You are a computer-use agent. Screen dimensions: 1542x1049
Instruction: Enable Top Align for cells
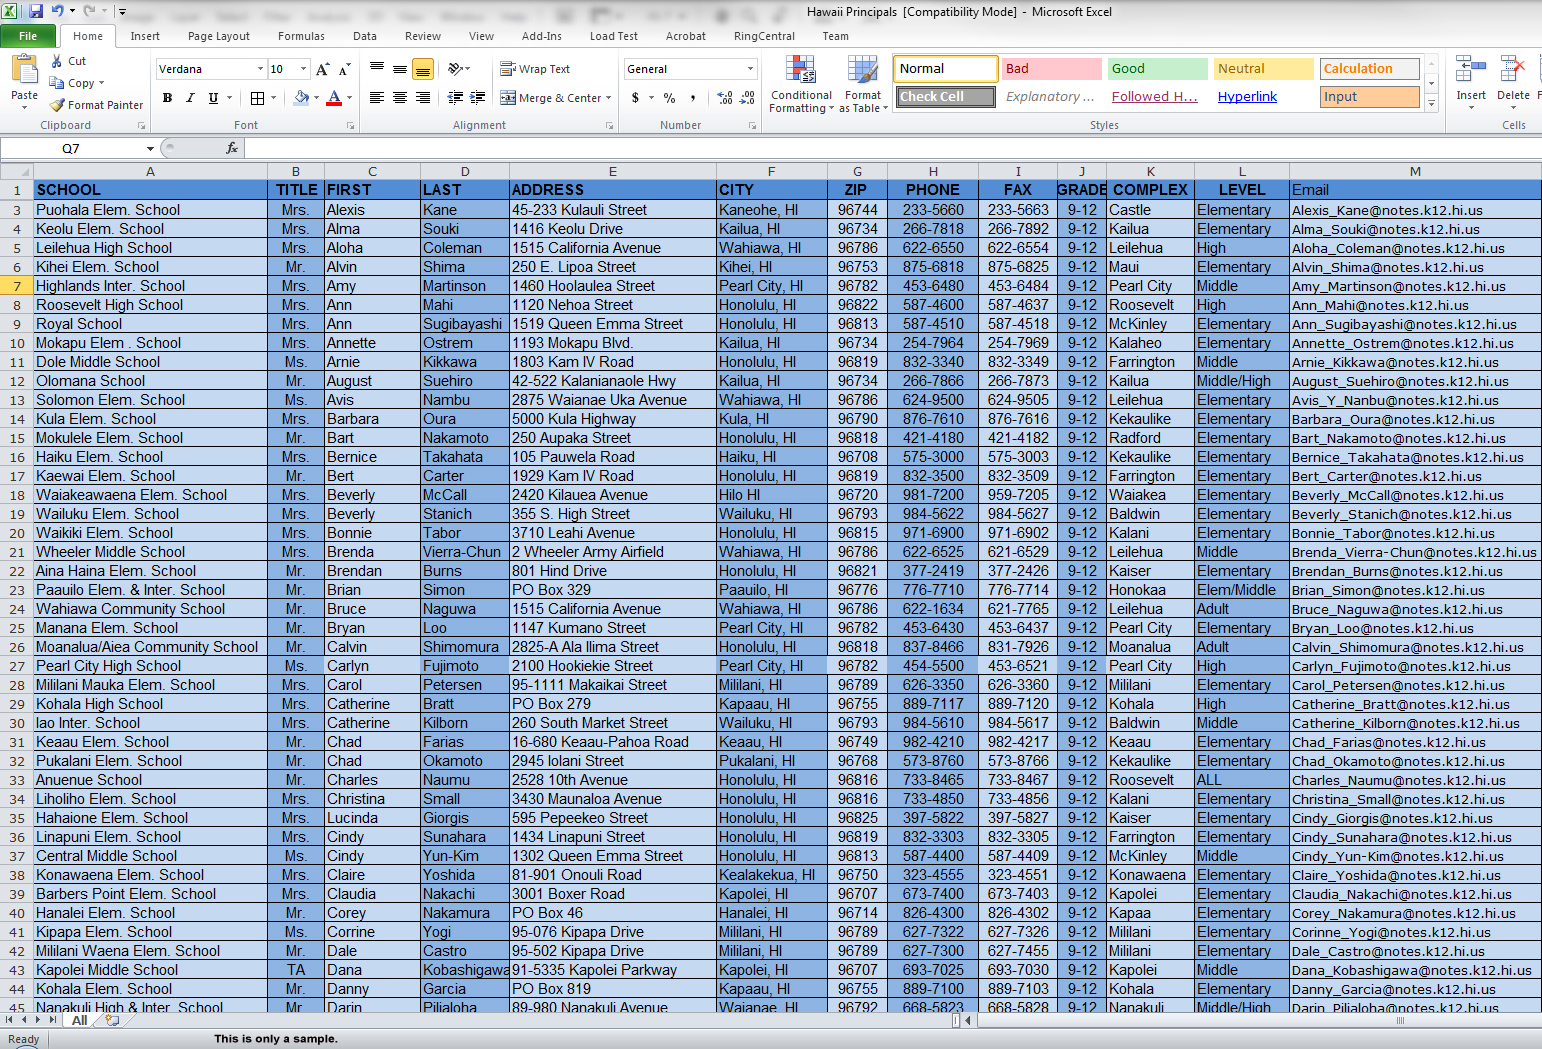point(377,69)
